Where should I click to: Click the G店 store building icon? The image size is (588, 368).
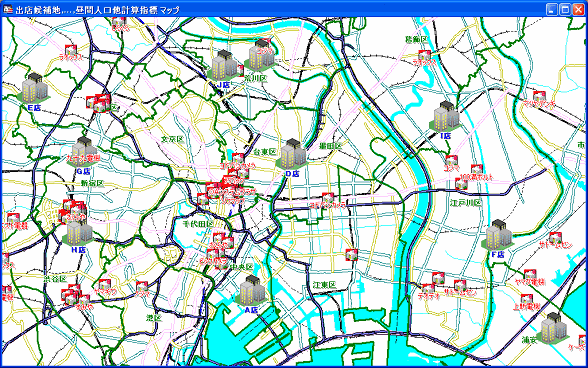click(x=82, y=152)
